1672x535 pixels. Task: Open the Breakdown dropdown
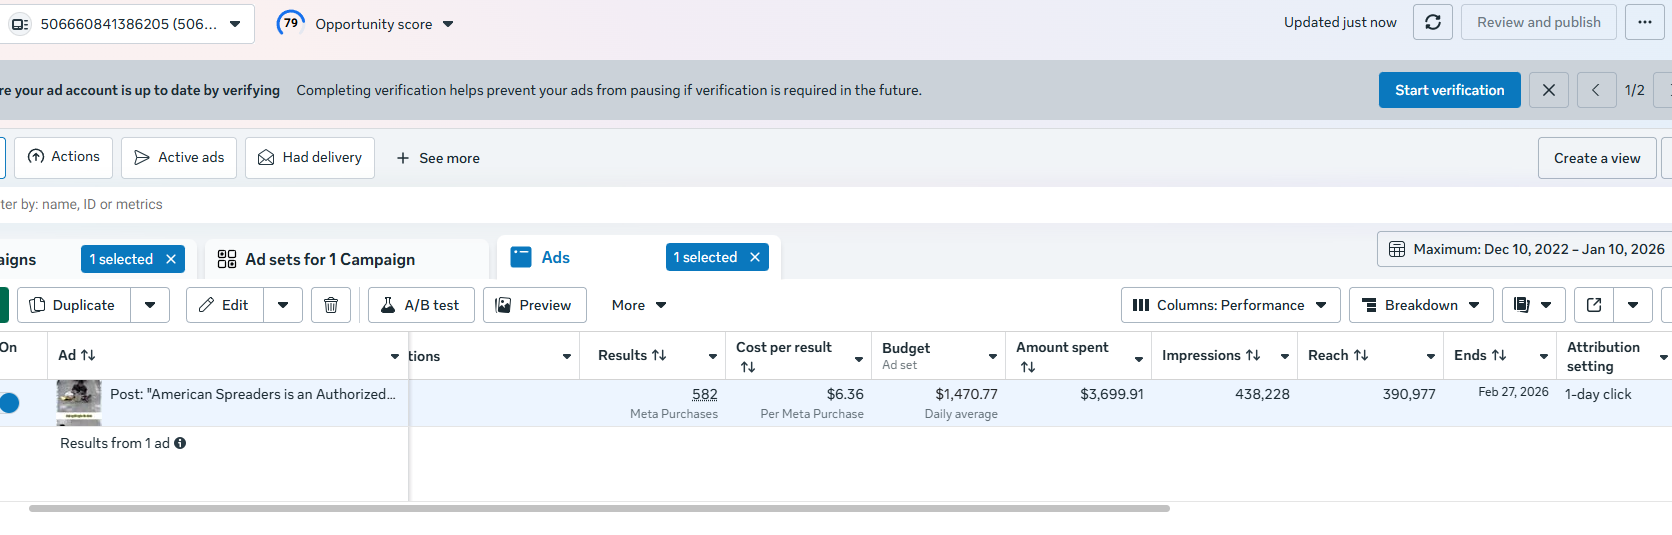1420,305
